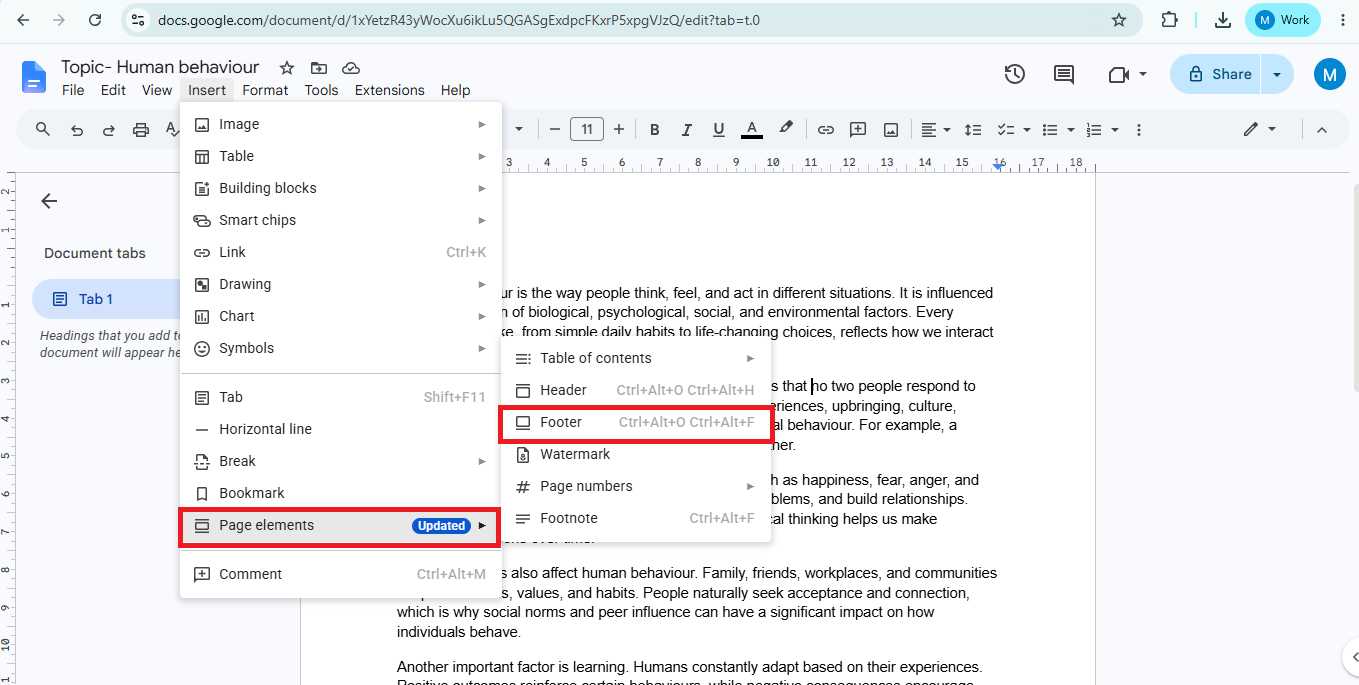Click the move to folder icon
1359x685 pixels.
pos(319,68)
